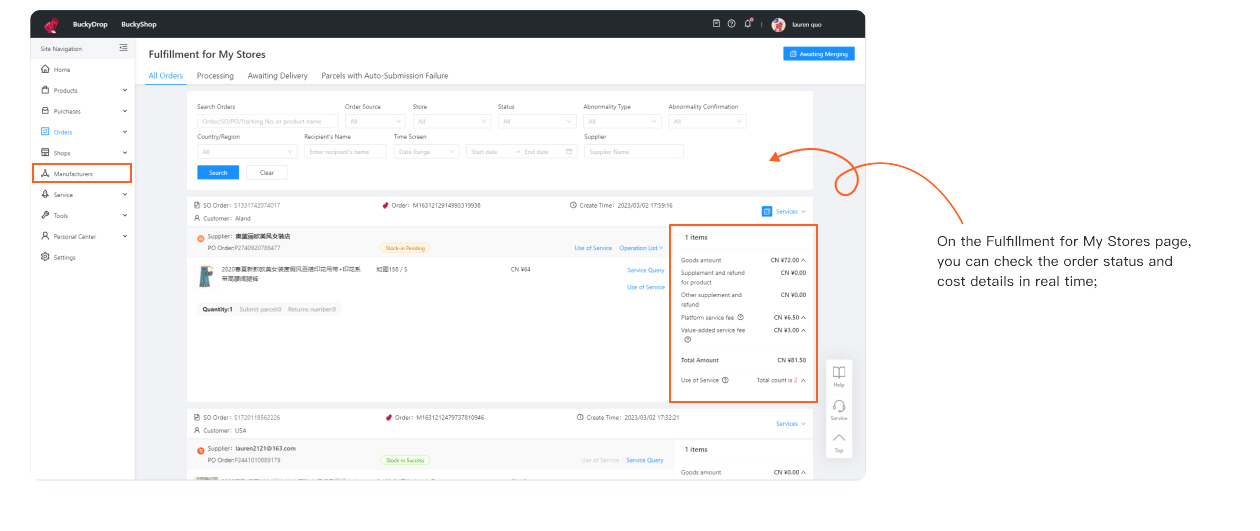Collapse Goods amount CN ¥72.00 chevron

point(804,260)
